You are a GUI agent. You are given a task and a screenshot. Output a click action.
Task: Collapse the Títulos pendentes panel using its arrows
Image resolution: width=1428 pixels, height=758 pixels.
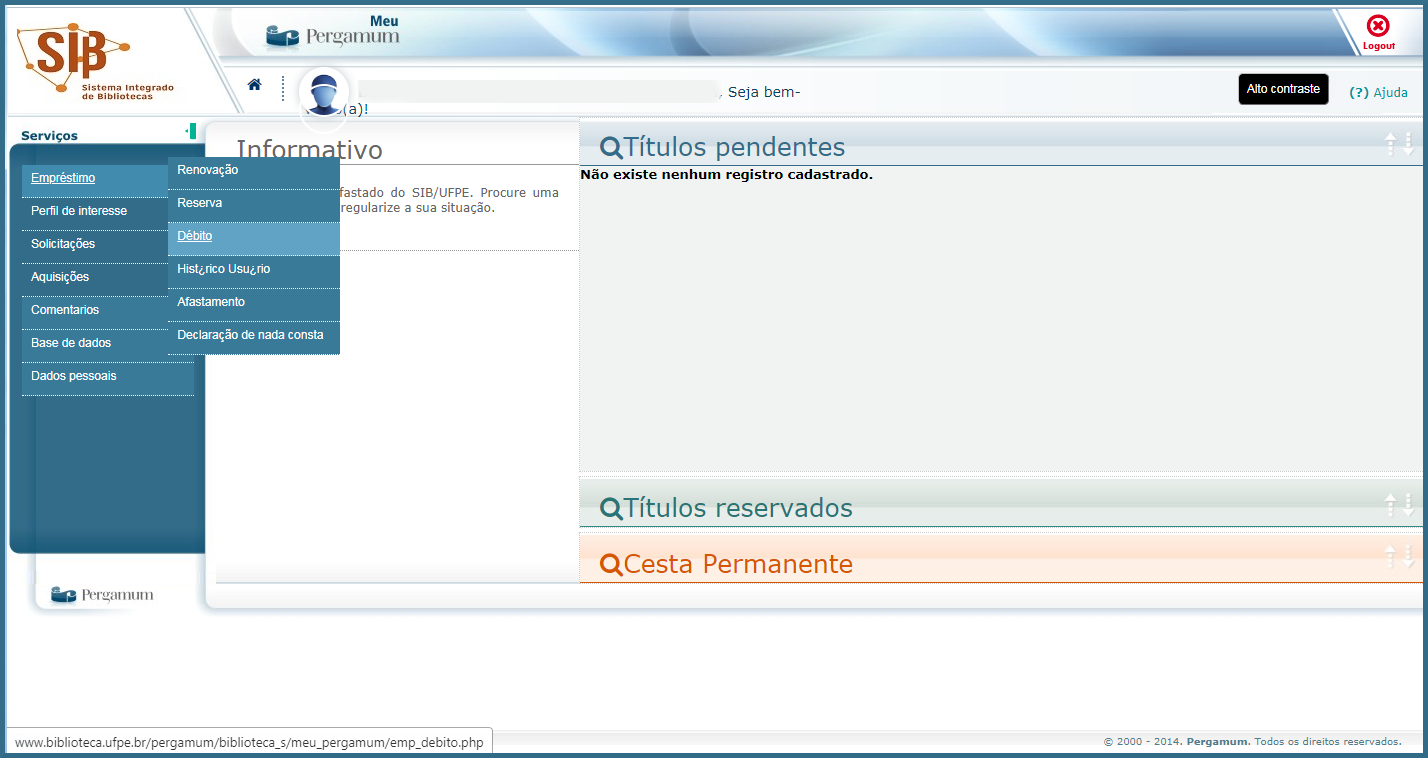pos(1398,145)
